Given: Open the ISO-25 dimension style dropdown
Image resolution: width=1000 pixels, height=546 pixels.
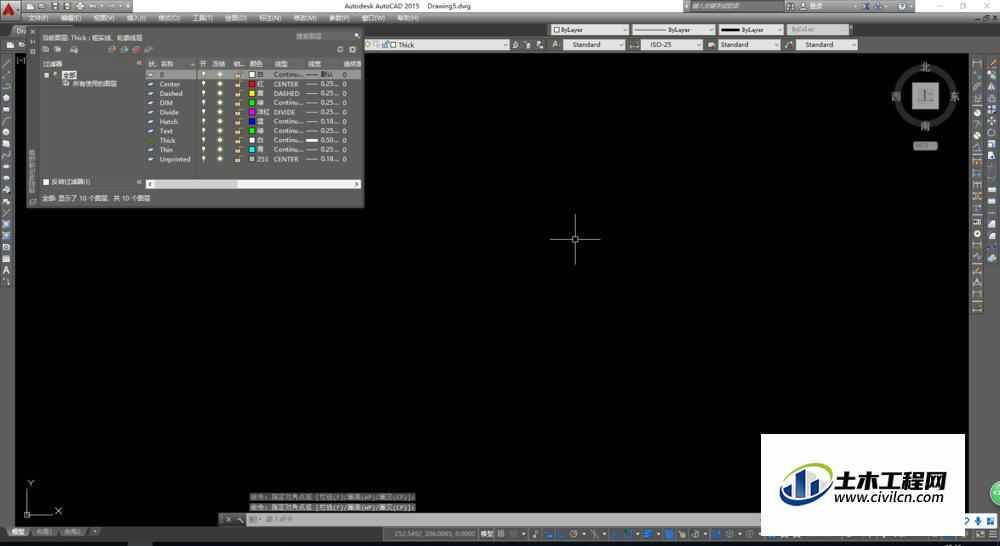Looking at the screenshot, I should 671,45.
